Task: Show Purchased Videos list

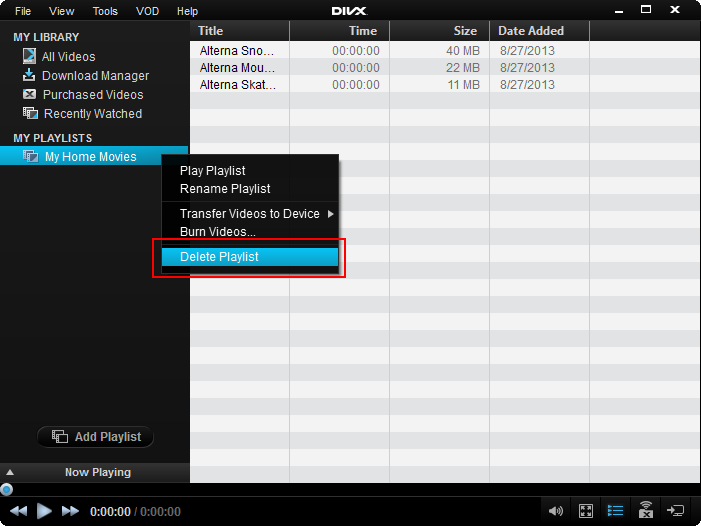Action: [92, 95]
